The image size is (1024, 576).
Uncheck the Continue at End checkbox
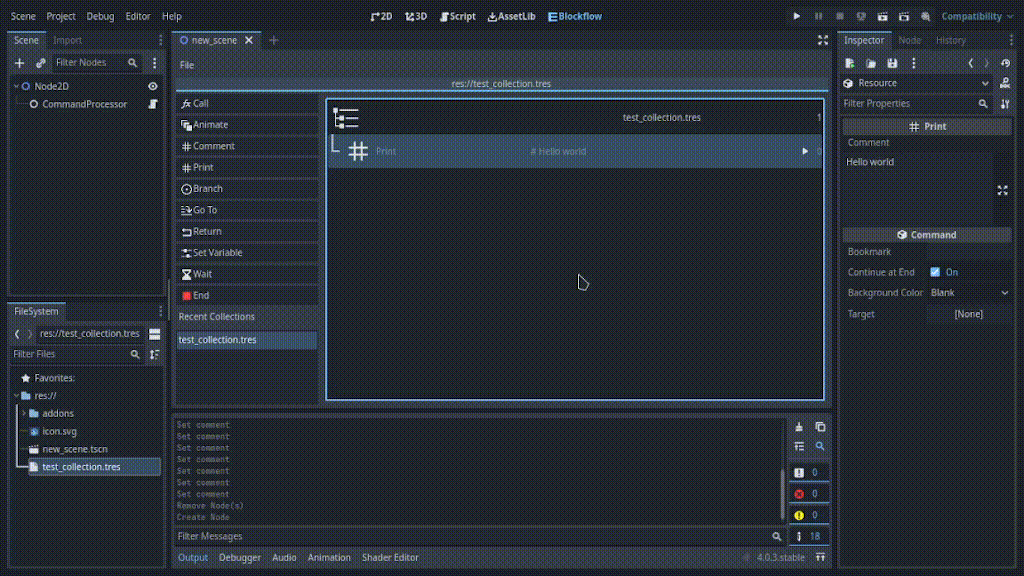[935, 272]
